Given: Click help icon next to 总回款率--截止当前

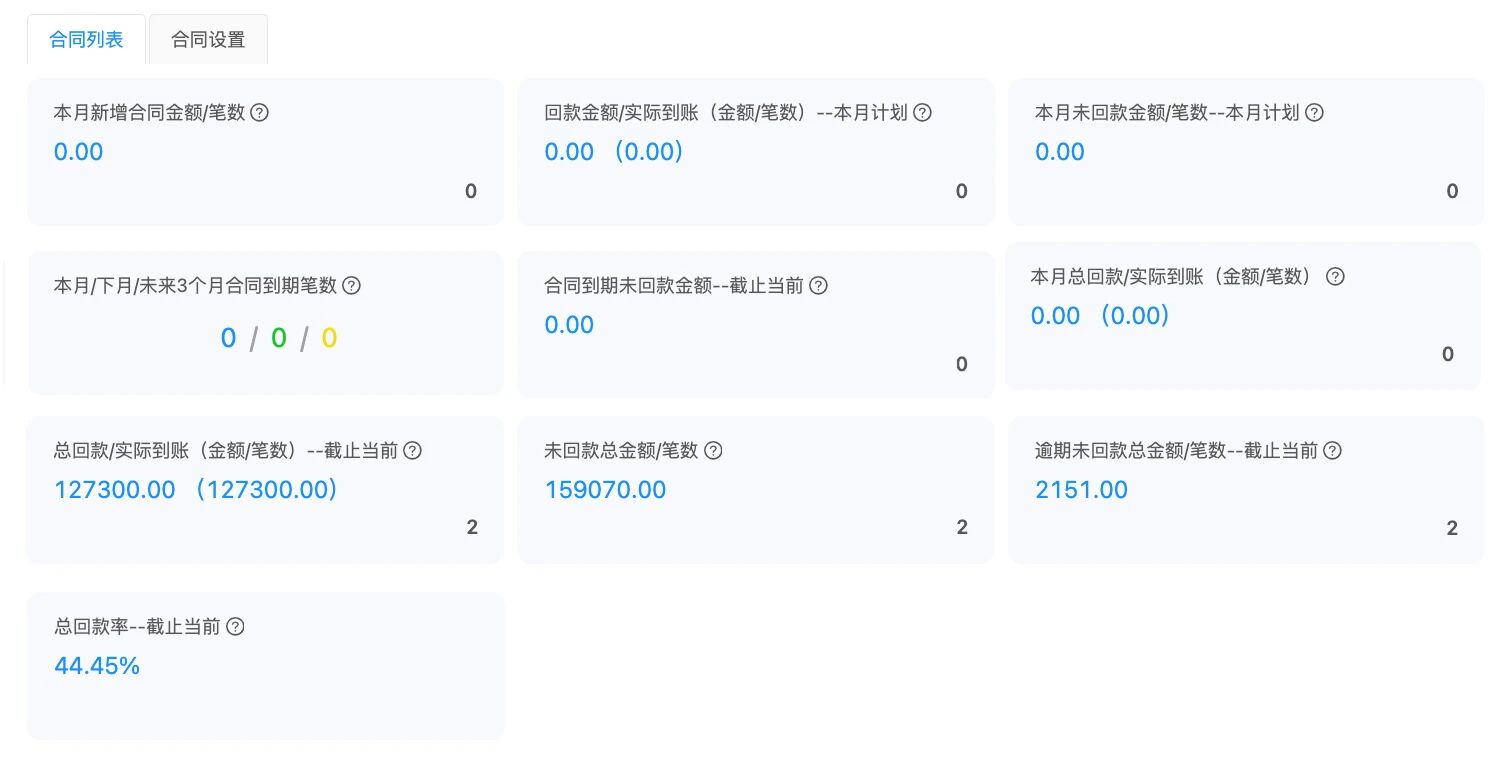Looking at the screenshot, I should (x=235, y=627).
